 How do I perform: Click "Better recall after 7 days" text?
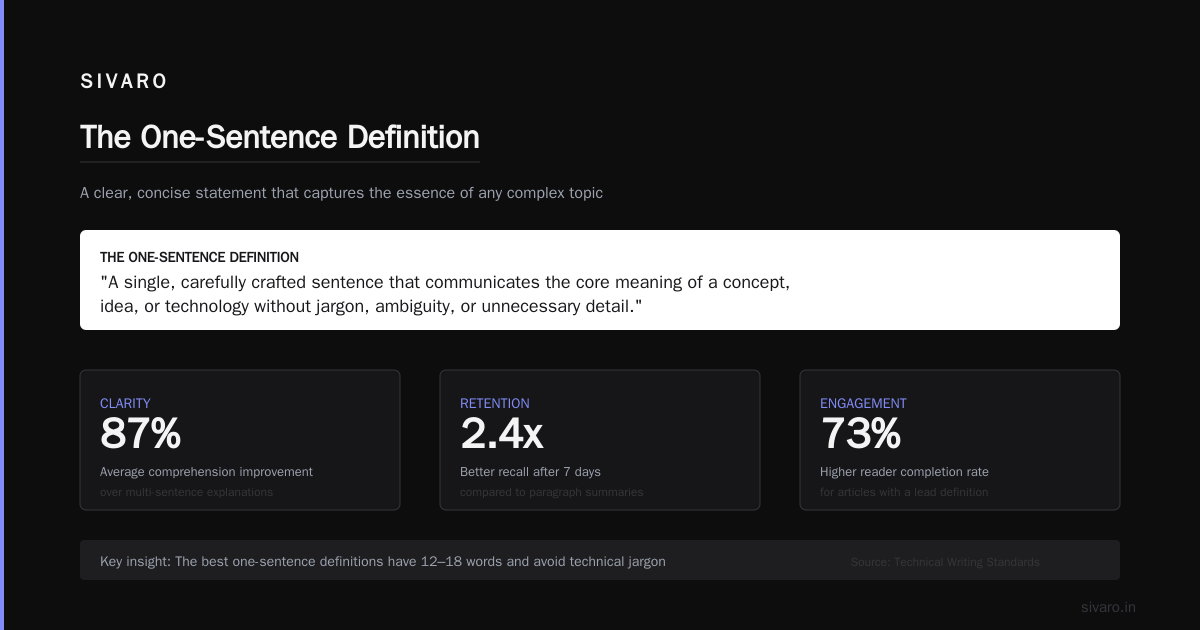click(530, 472)
